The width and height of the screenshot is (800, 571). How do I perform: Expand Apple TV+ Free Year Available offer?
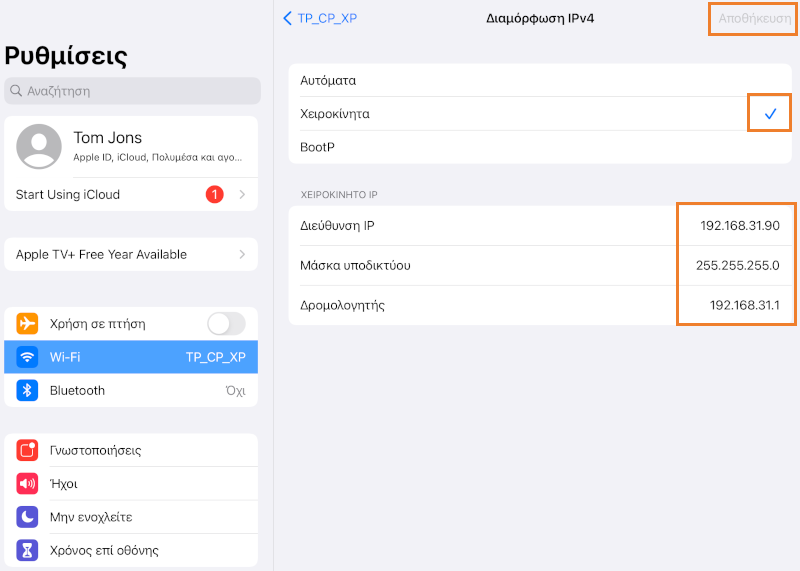pyautogui.click(x=131, y=255)
